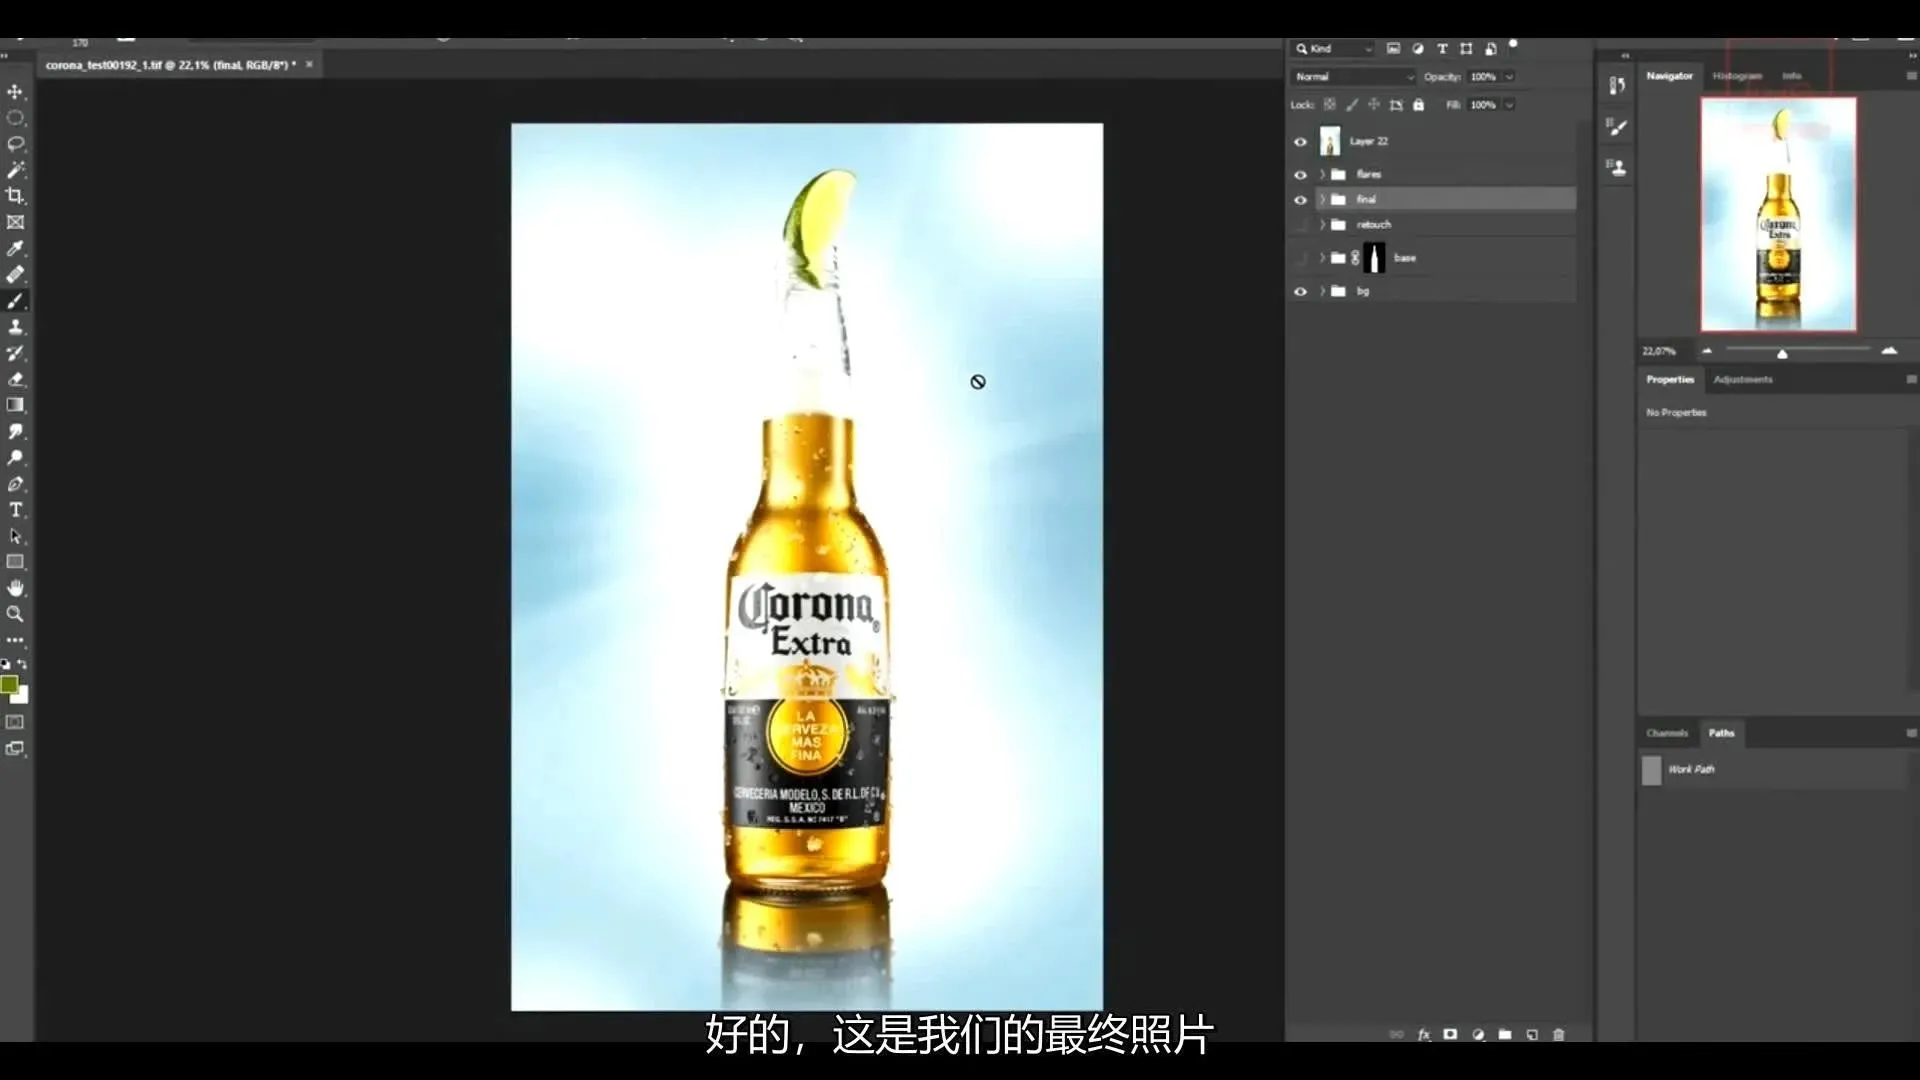Select the Path Selection tool

pos(15,536)
